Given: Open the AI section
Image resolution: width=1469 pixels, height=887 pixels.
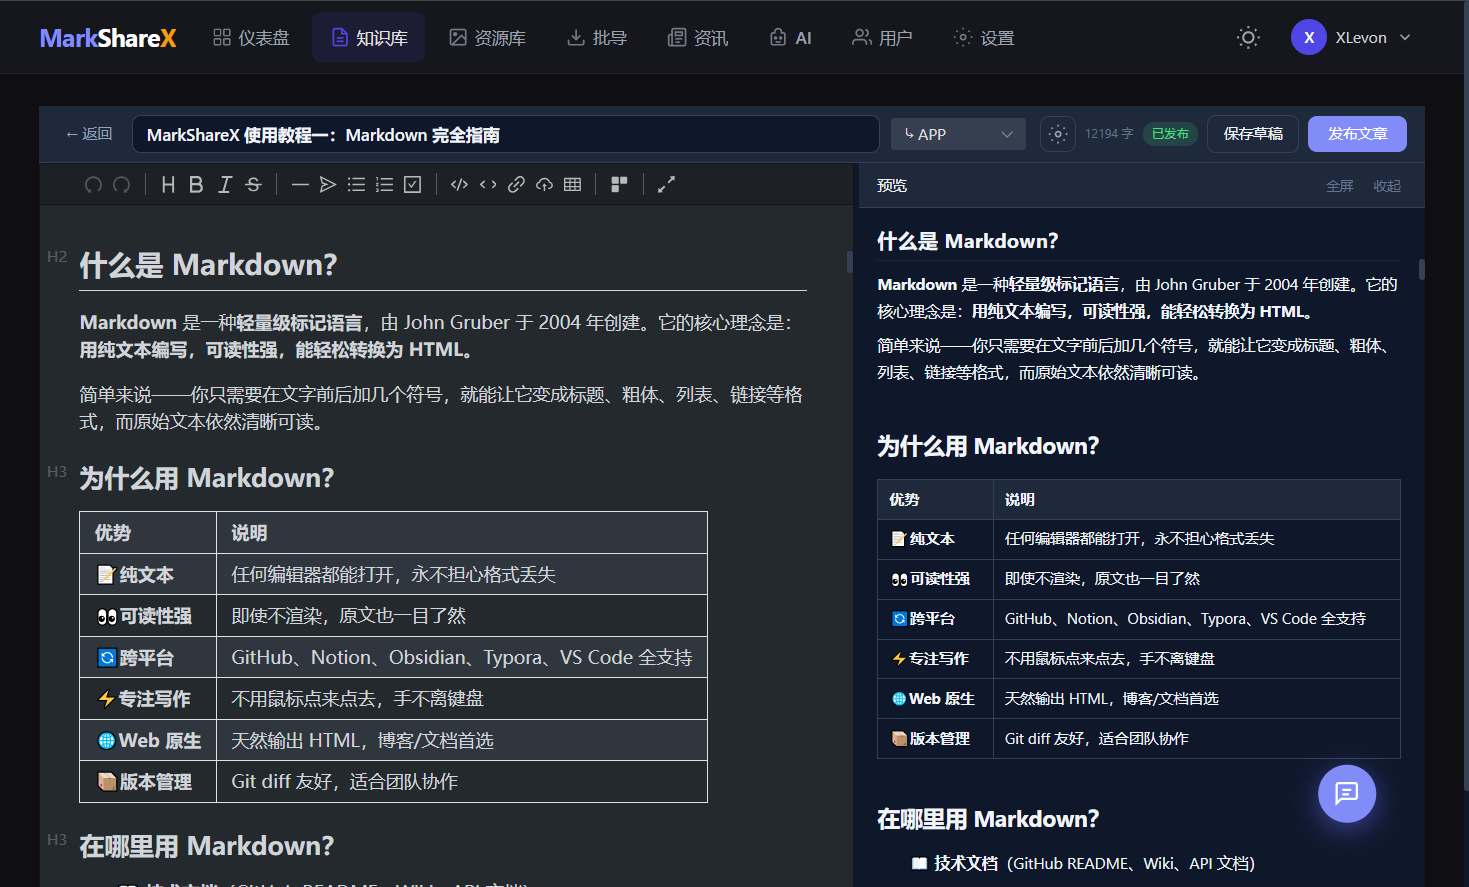Looking at the screenshot, I should (790, 38).
